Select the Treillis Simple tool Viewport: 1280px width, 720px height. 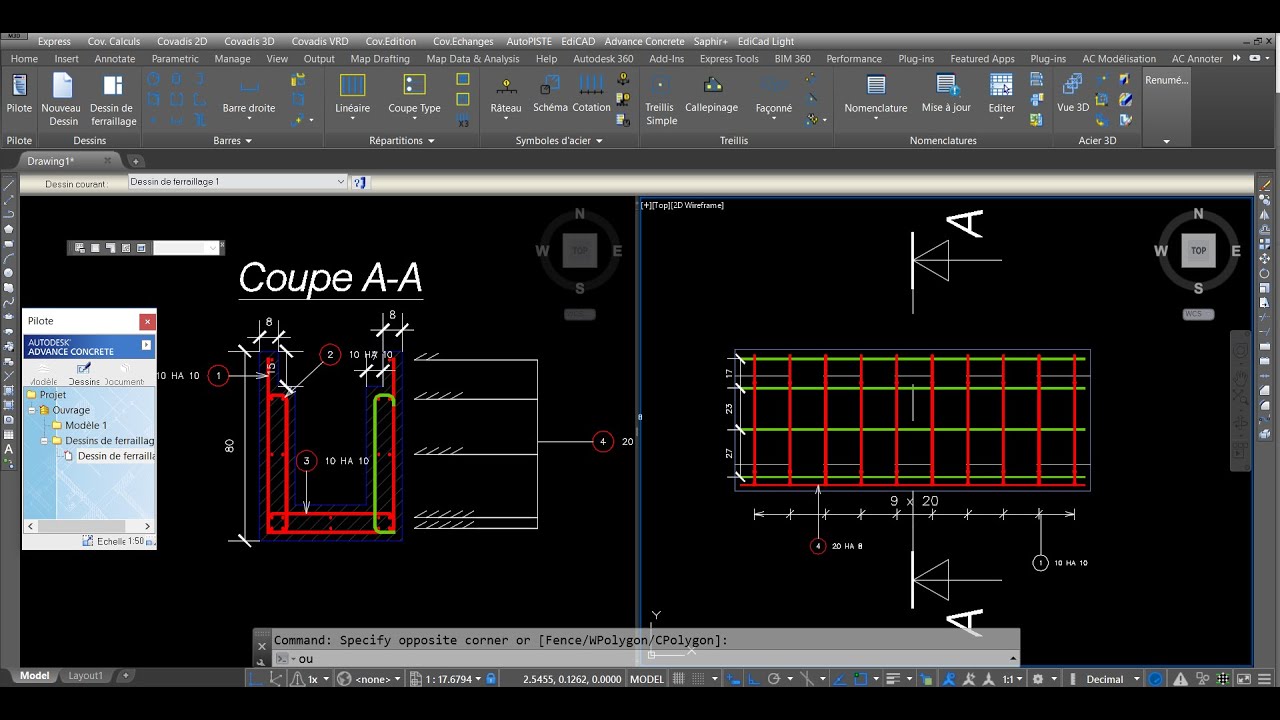(x=661, y=100)
